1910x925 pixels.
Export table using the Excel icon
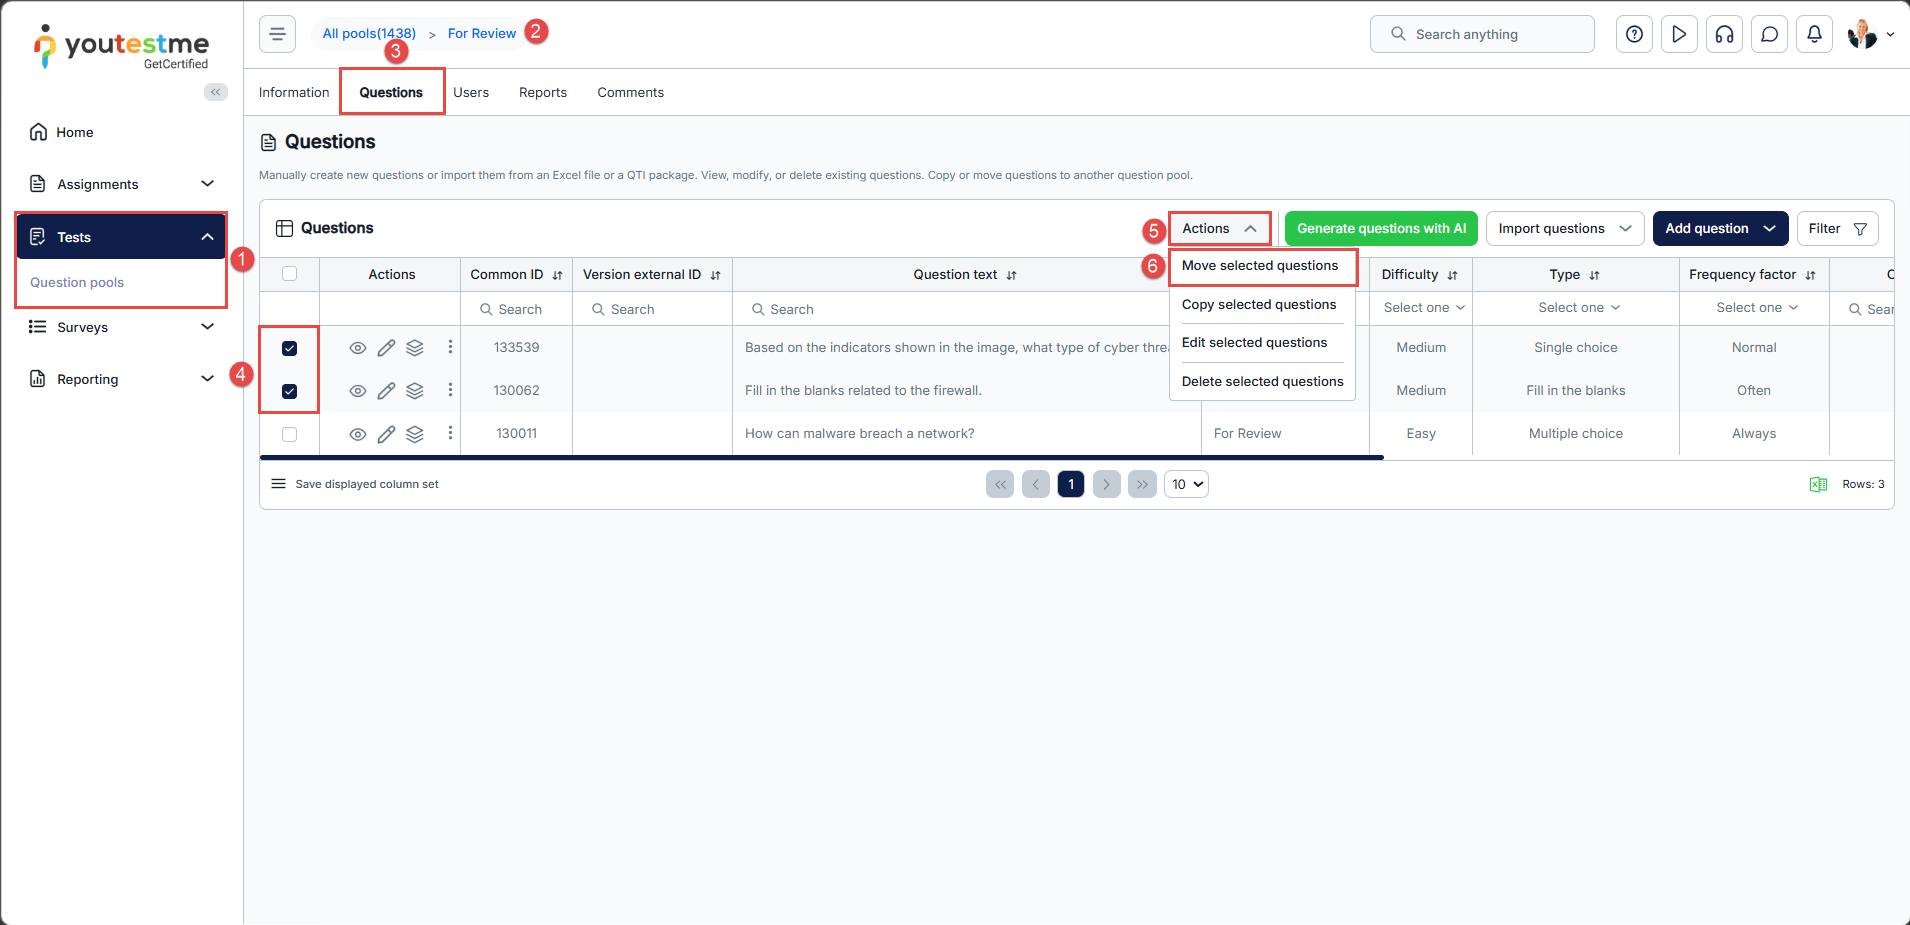[1818, 484]
